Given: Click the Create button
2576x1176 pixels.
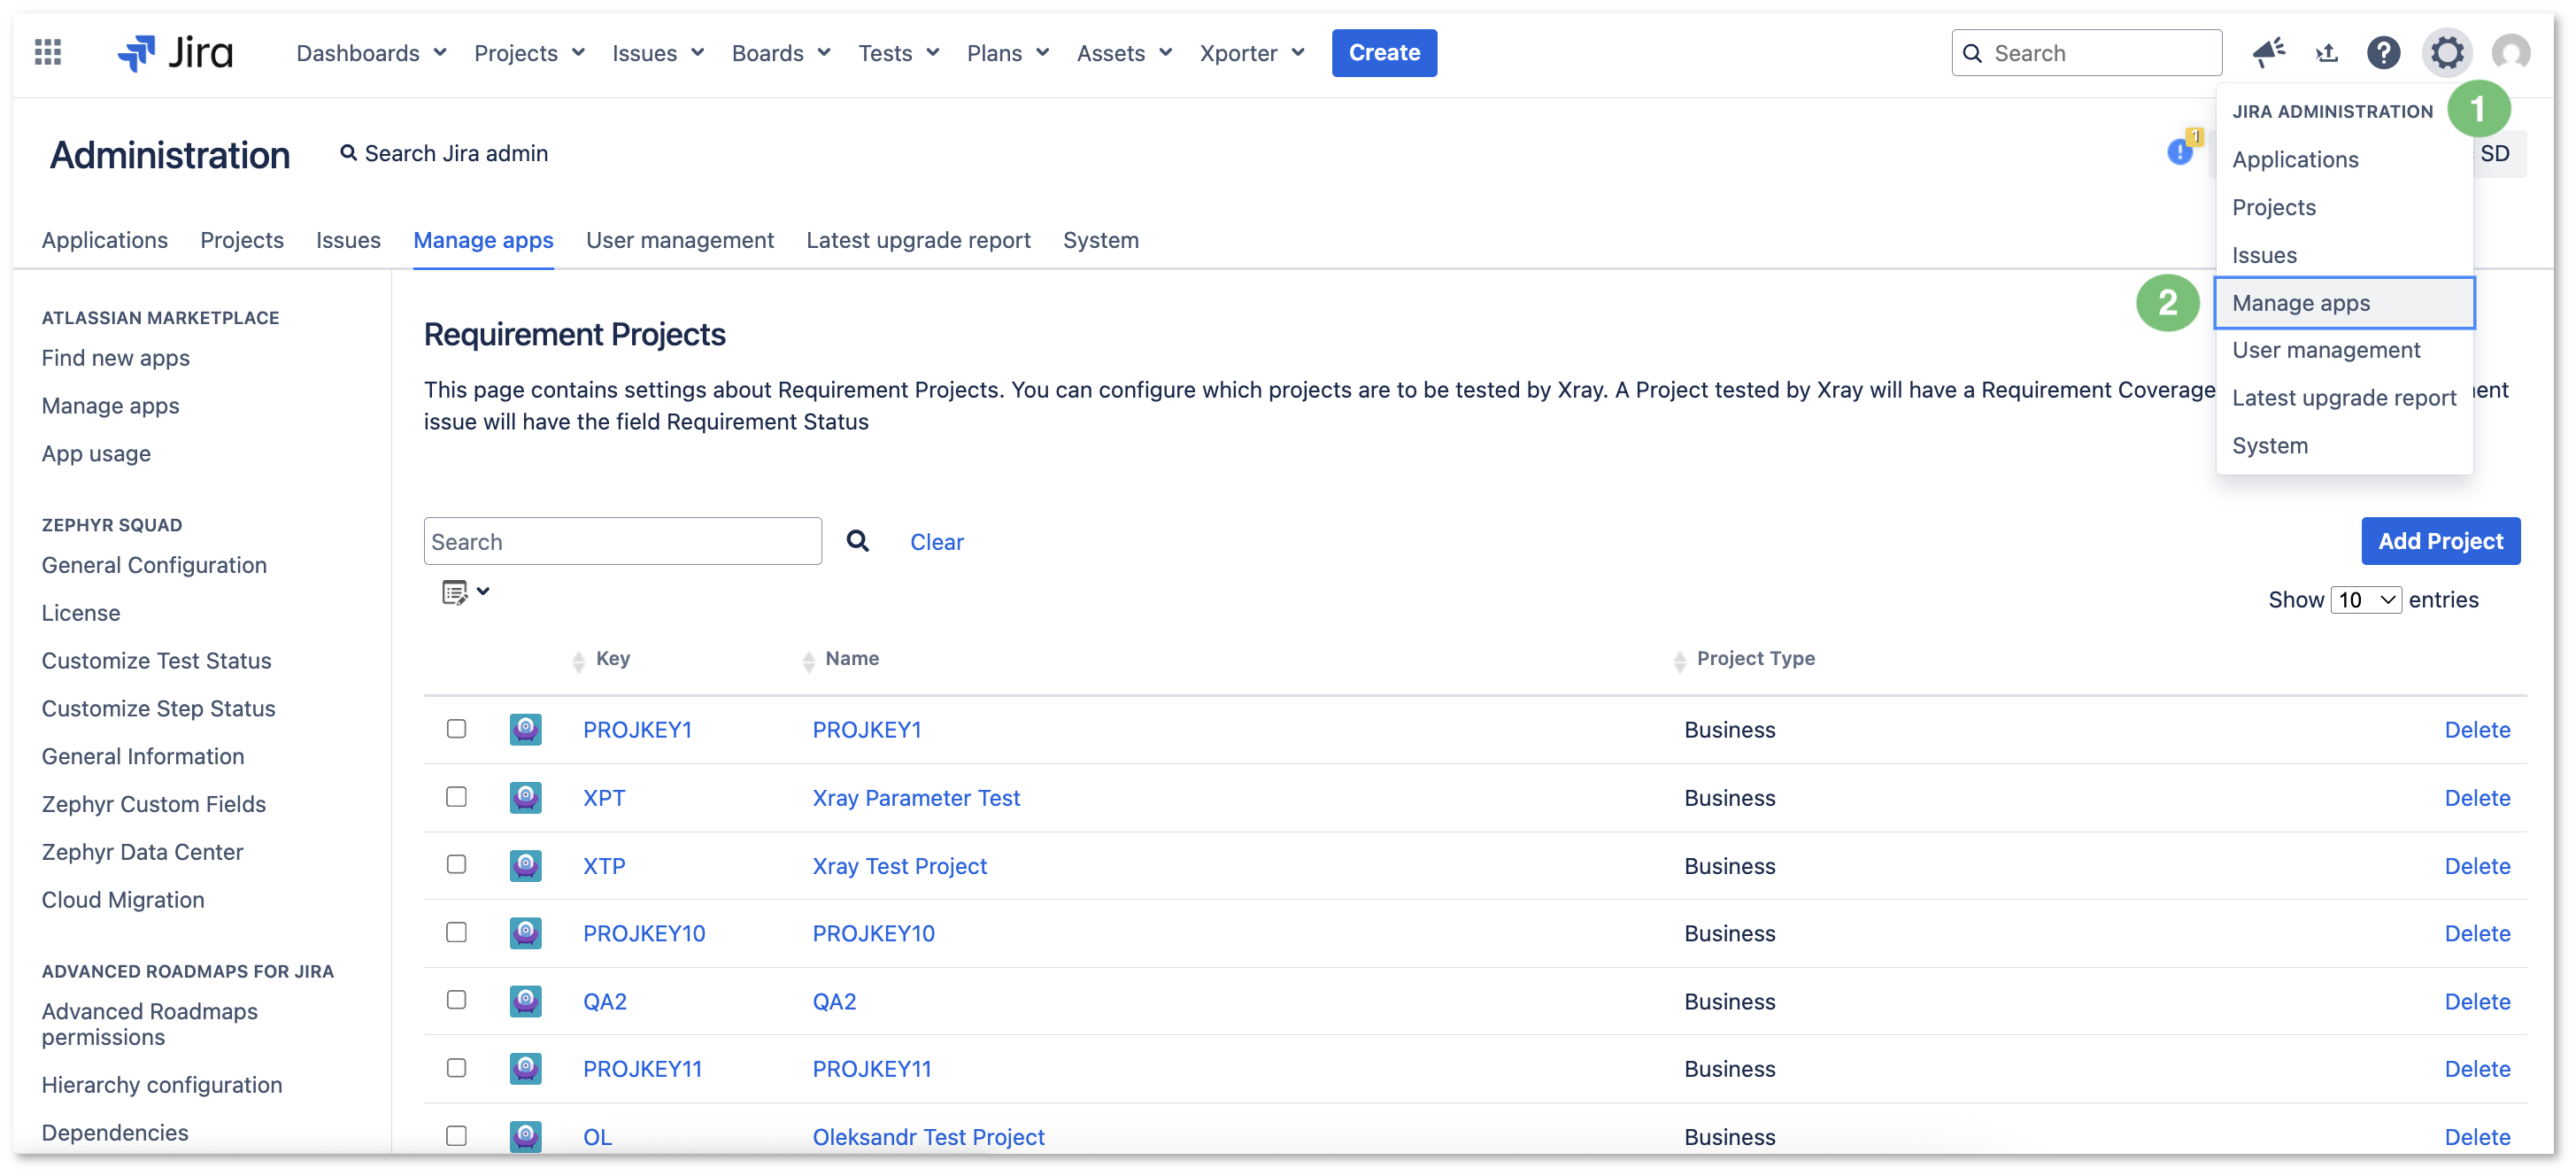Looking at the screenshot, I should pyautogui.click(x=1384, y=52).
